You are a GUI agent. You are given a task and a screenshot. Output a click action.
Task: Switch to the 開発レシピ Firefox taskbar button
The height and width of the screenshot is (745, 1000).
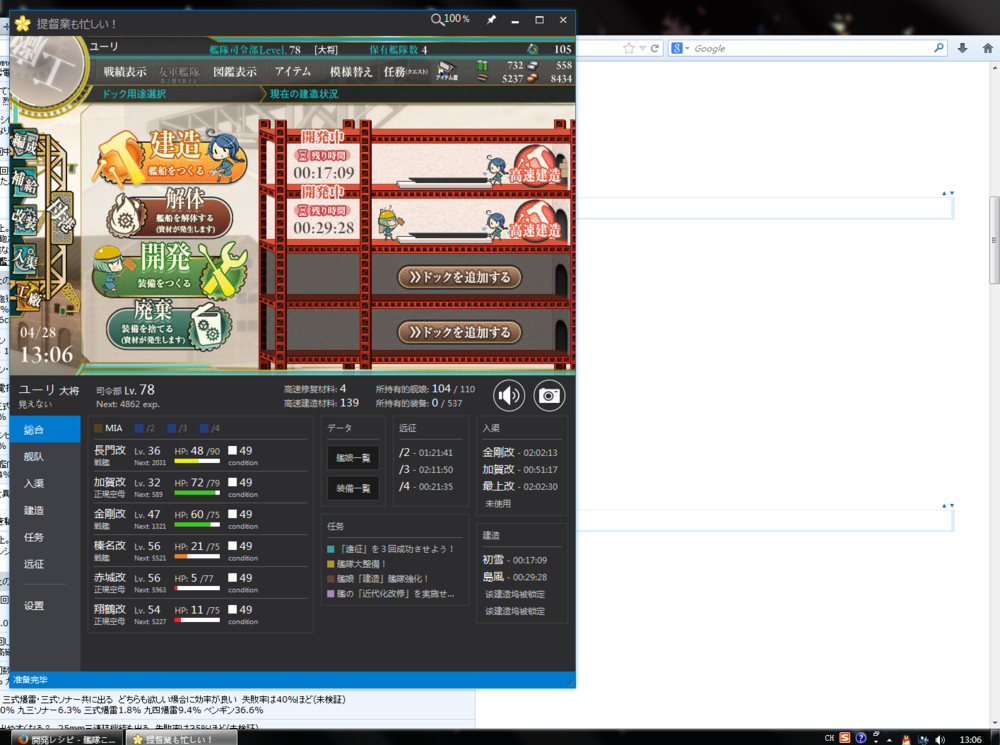[x=66, y=739]
